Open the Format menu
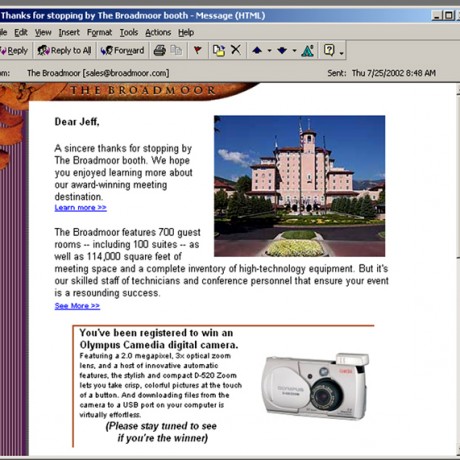This screenshot has height=460, width=460. [99, 32]
